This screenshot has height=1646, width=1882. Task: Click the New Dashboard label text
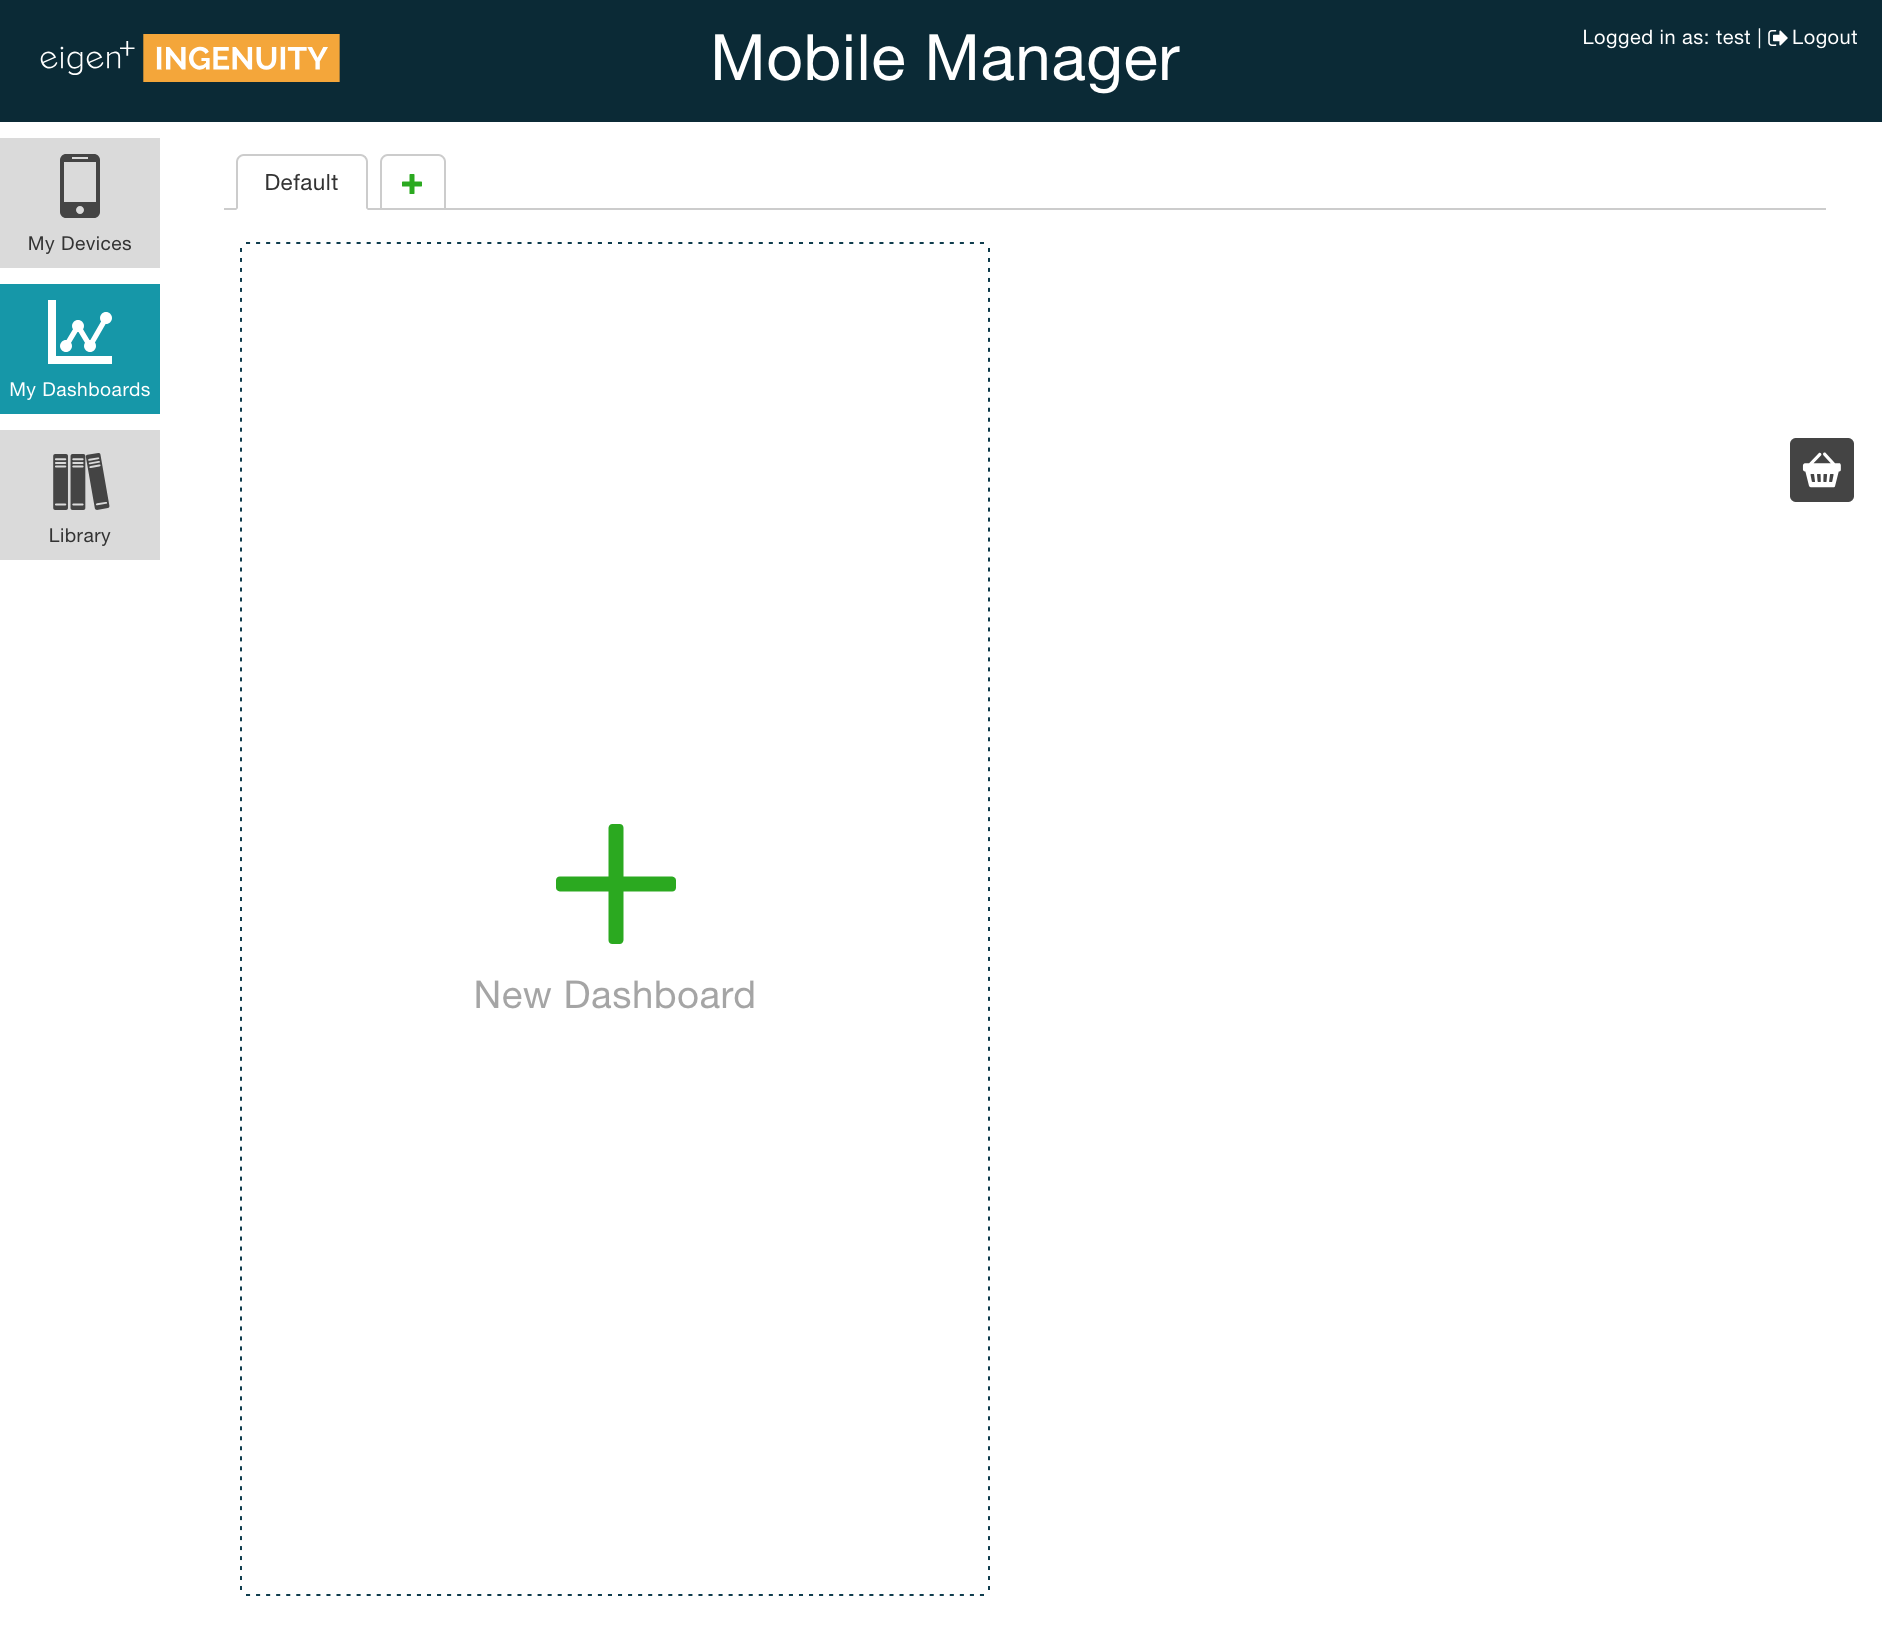pos(614,995)
